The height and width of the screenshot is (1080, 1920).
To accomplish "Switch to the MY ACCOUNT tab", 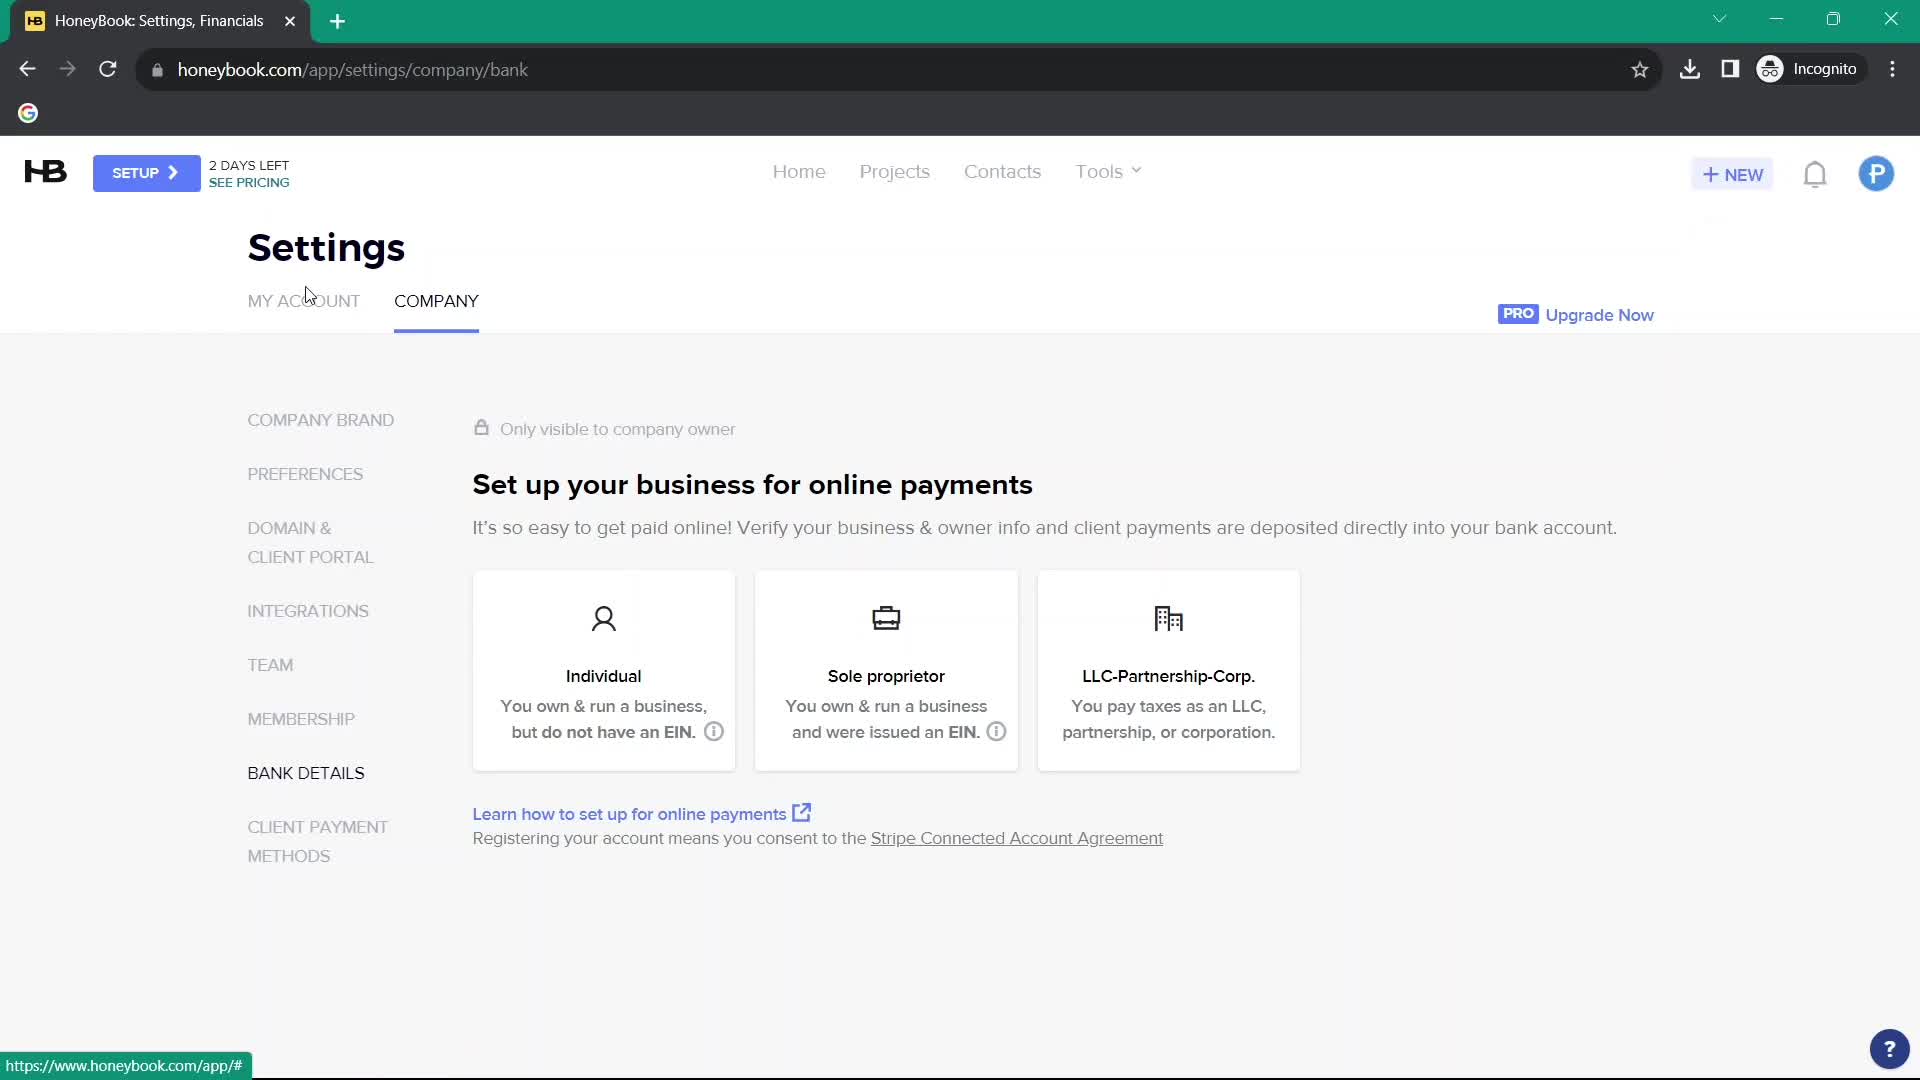I will tap(304, 301).
